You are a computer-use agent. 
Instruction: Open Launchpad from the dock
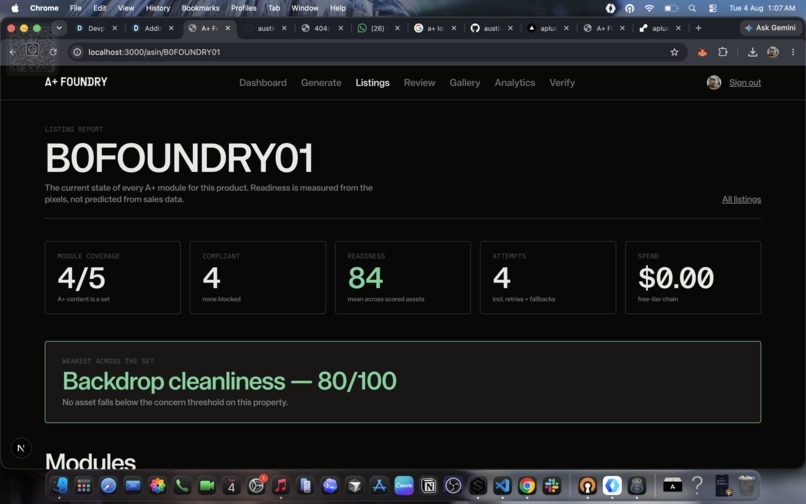coord(84,485)
